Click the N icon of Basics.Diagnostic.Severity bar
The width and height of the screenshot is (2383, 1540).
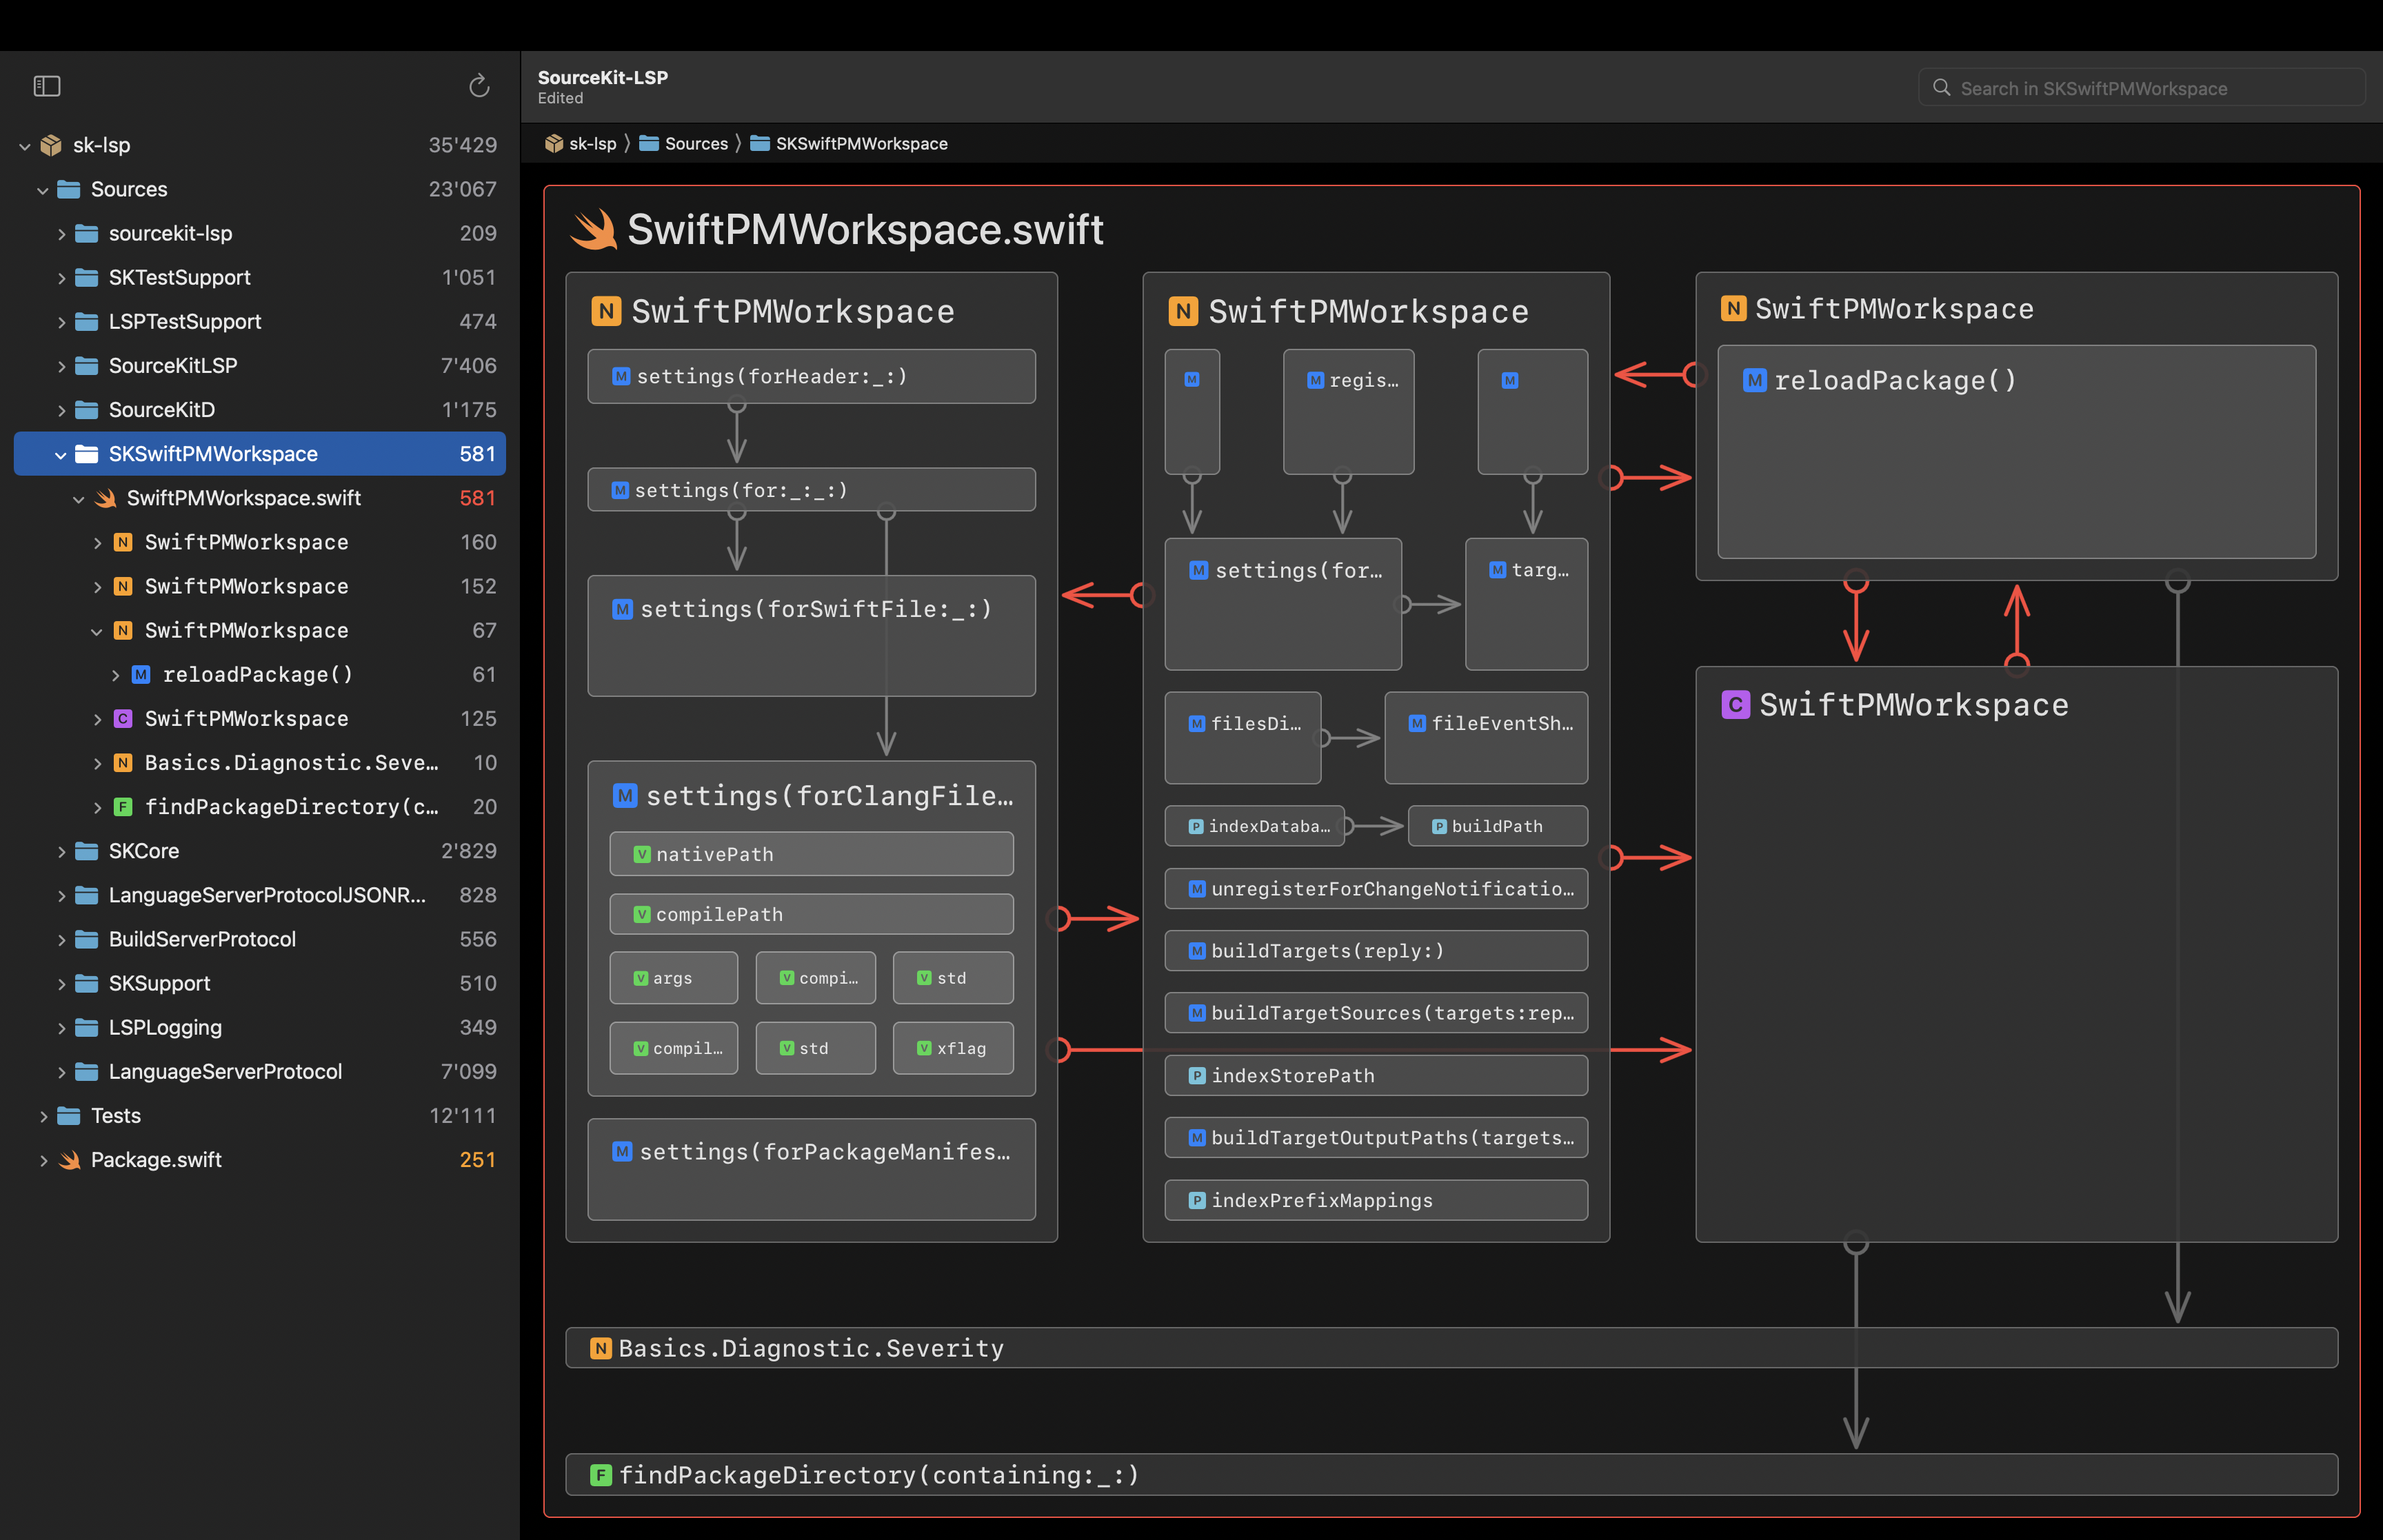[601, 1348]
